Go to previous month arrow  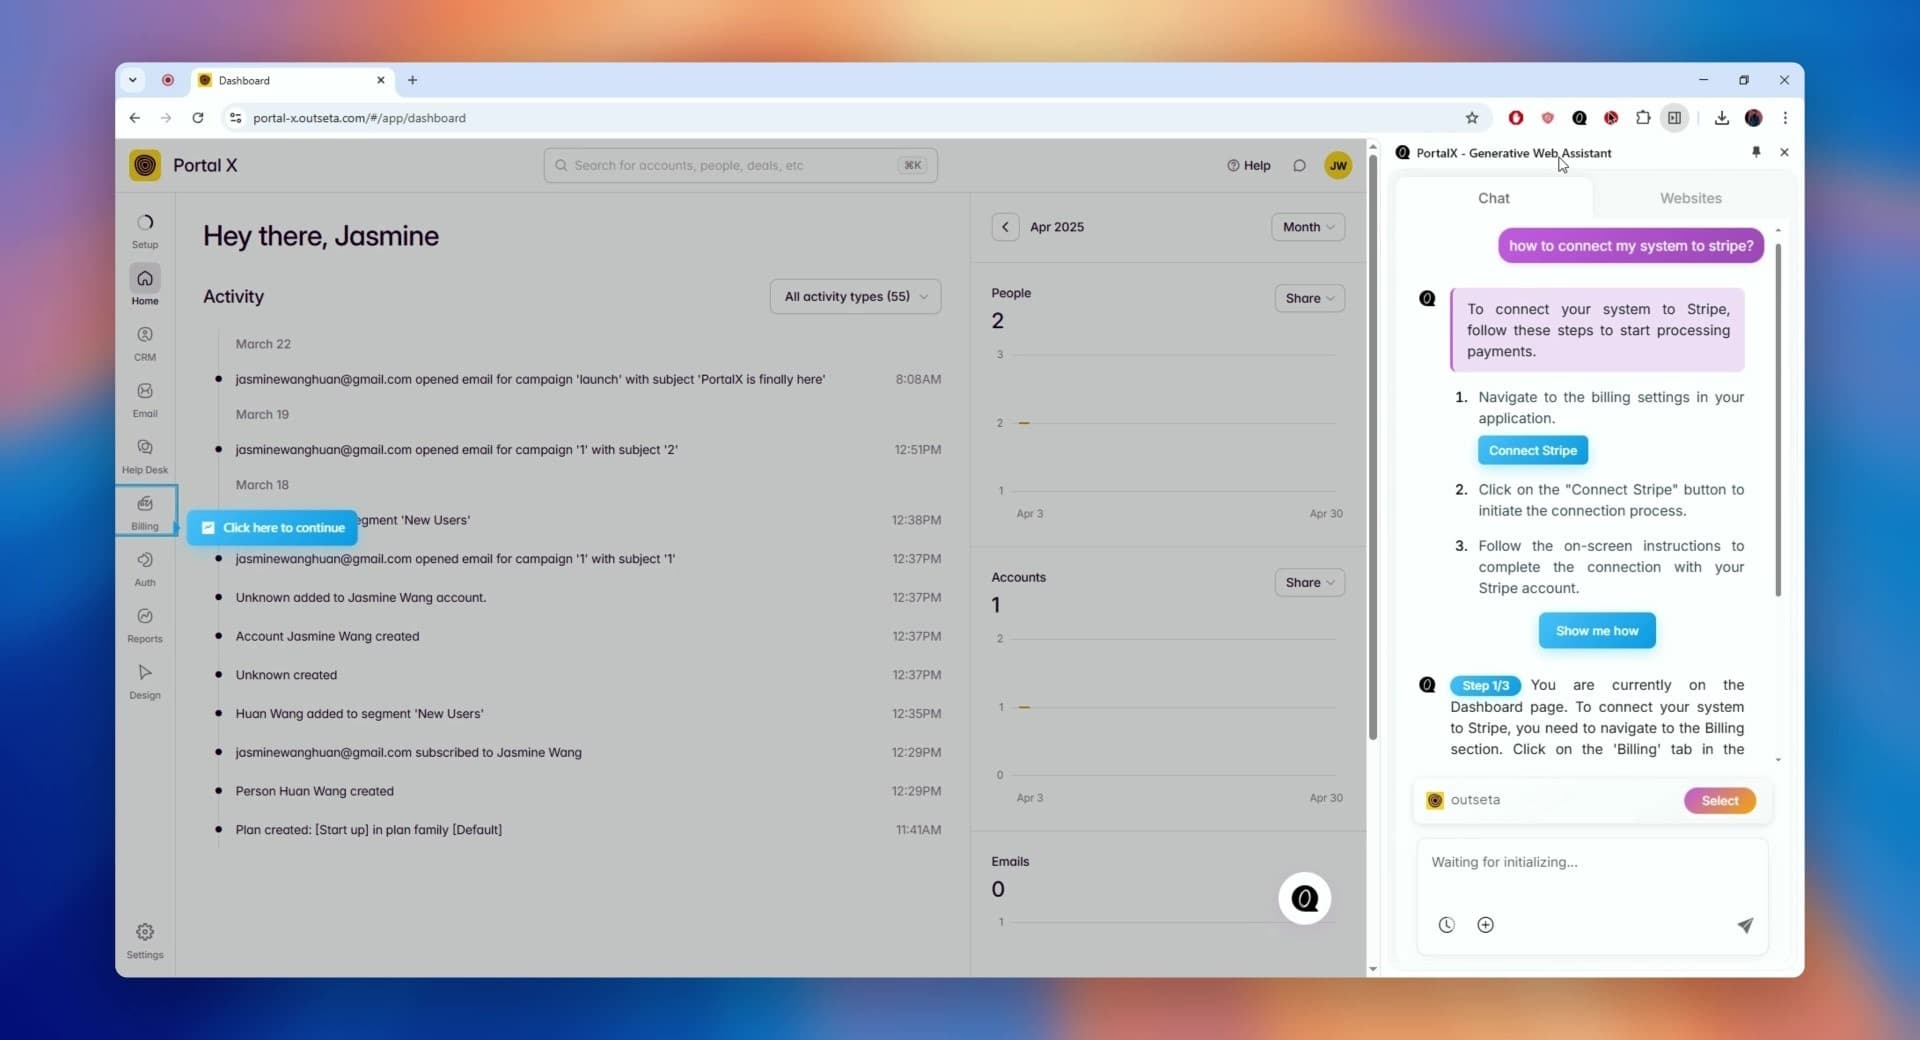pos(1005,227)
